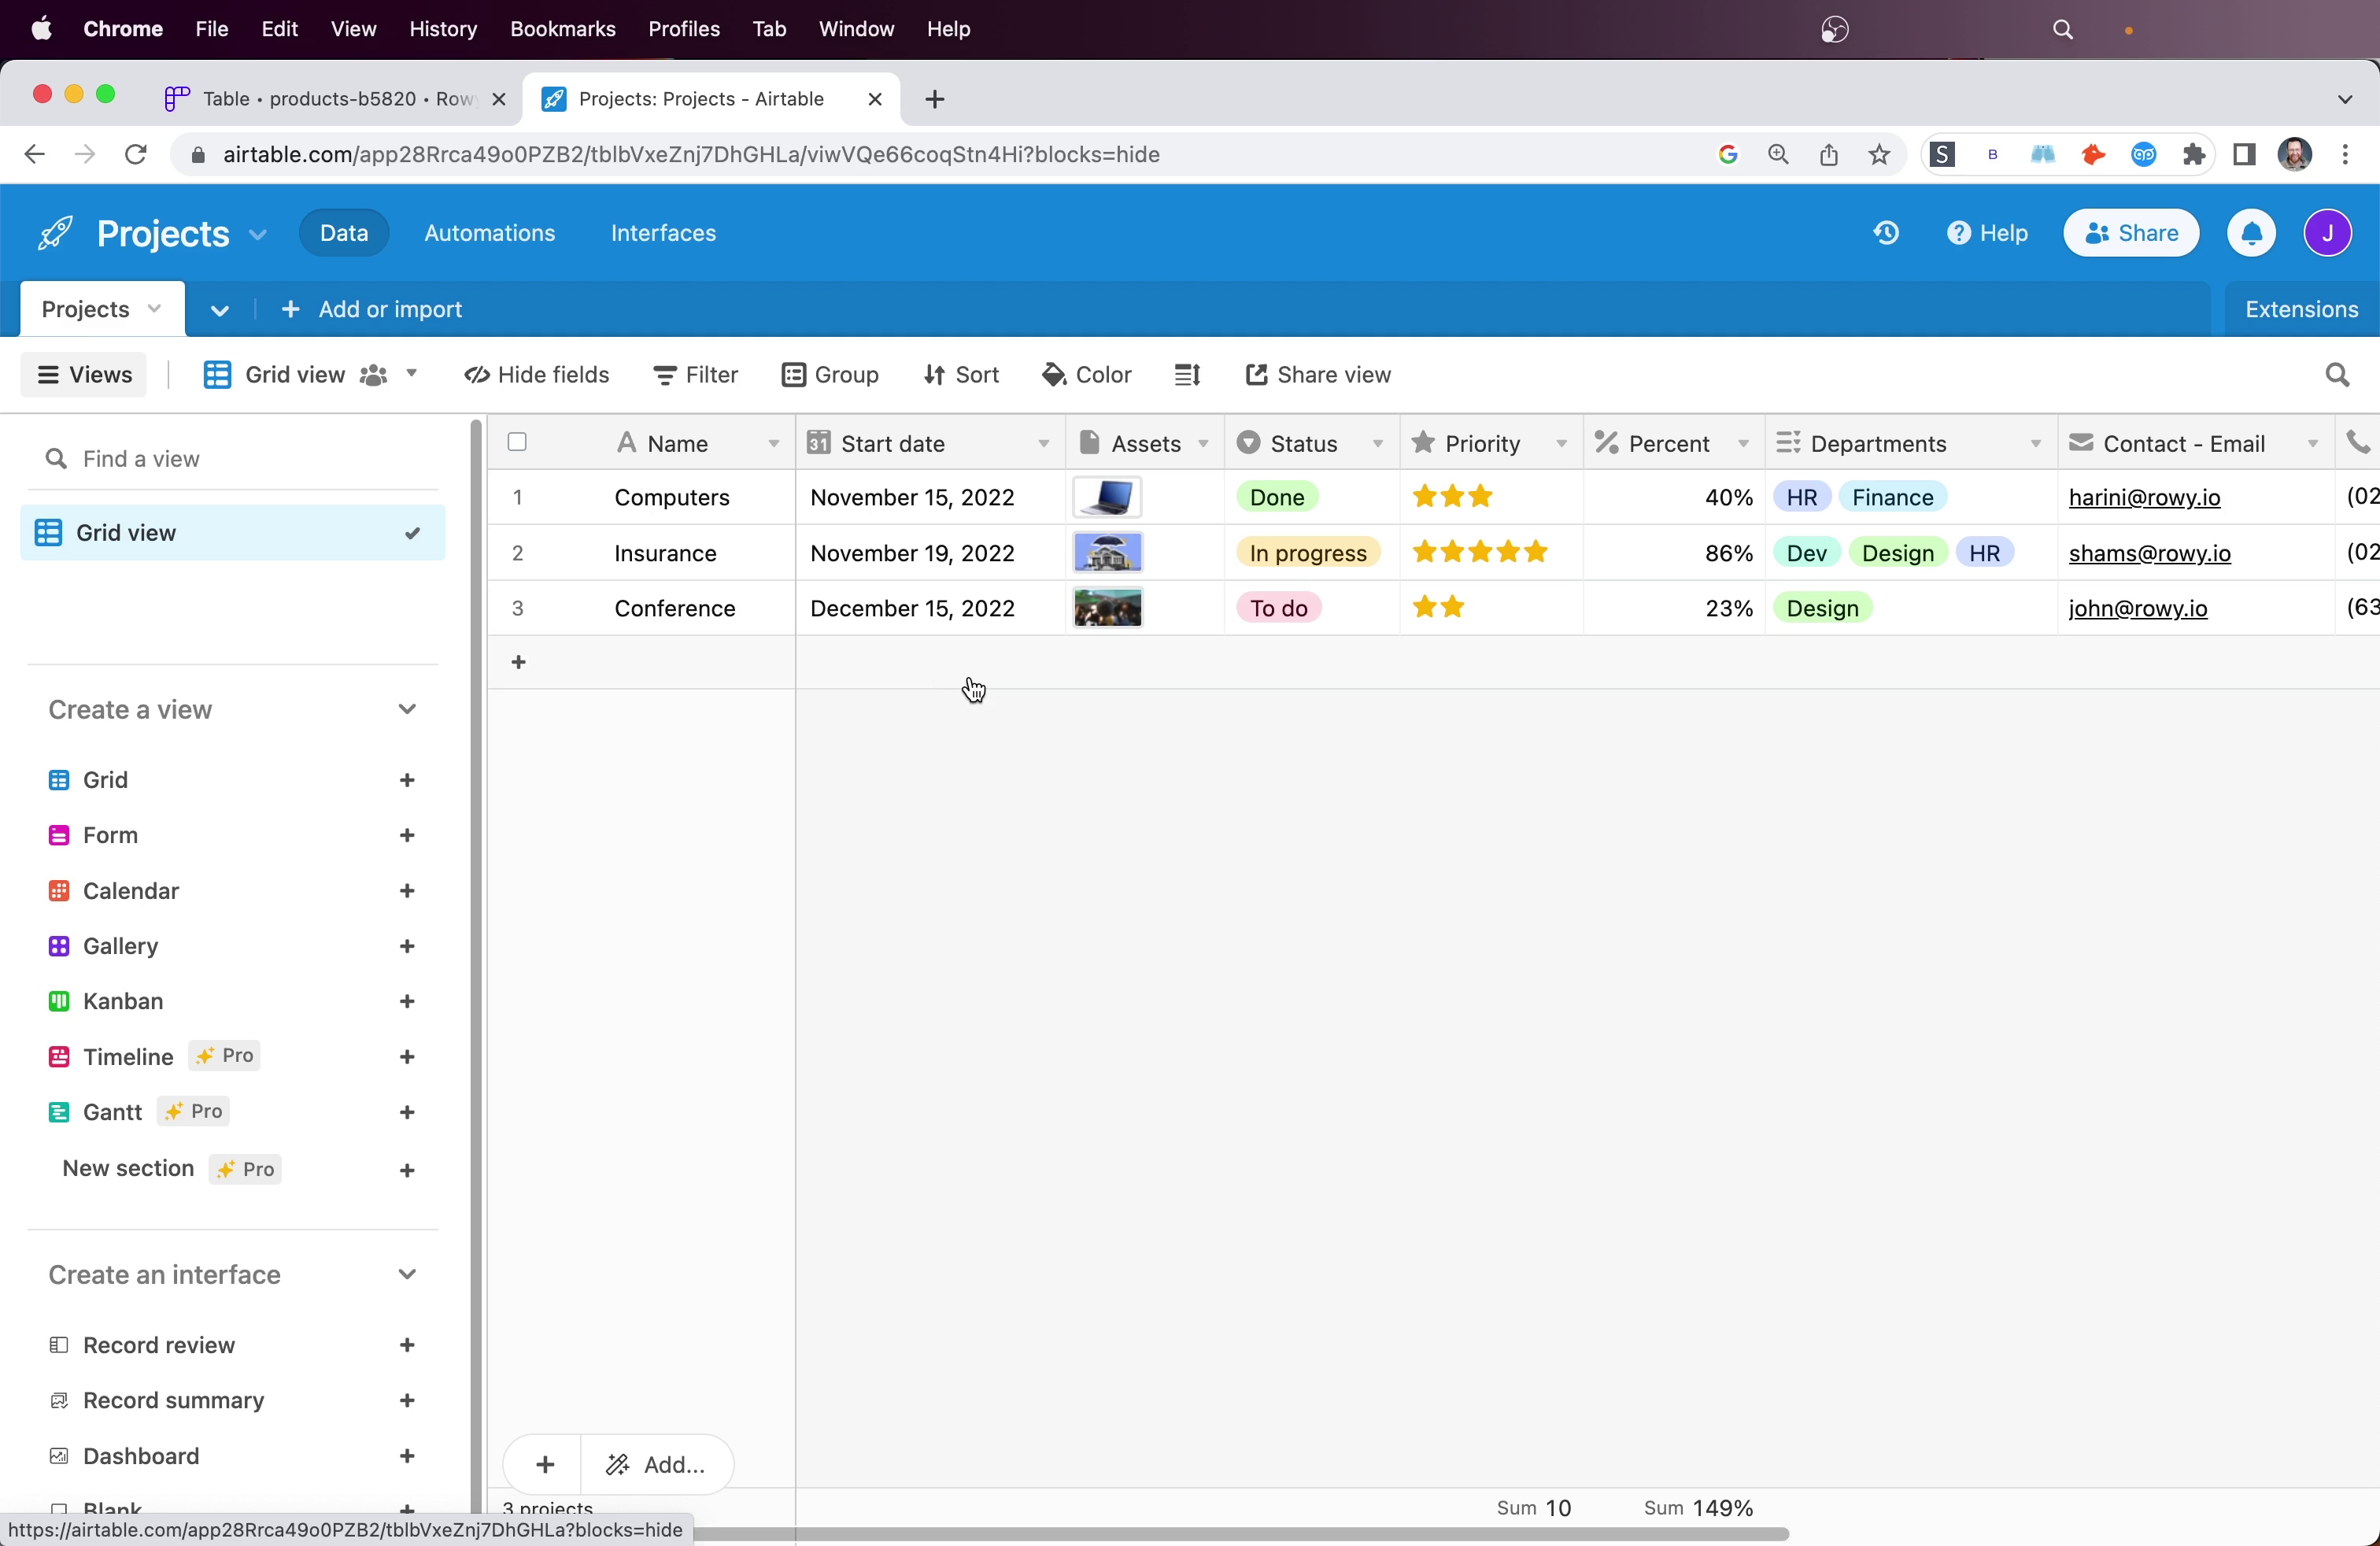Add a new Calendar view
The height and width of the screenshot is (1546, 2380).
coord(407,891)
